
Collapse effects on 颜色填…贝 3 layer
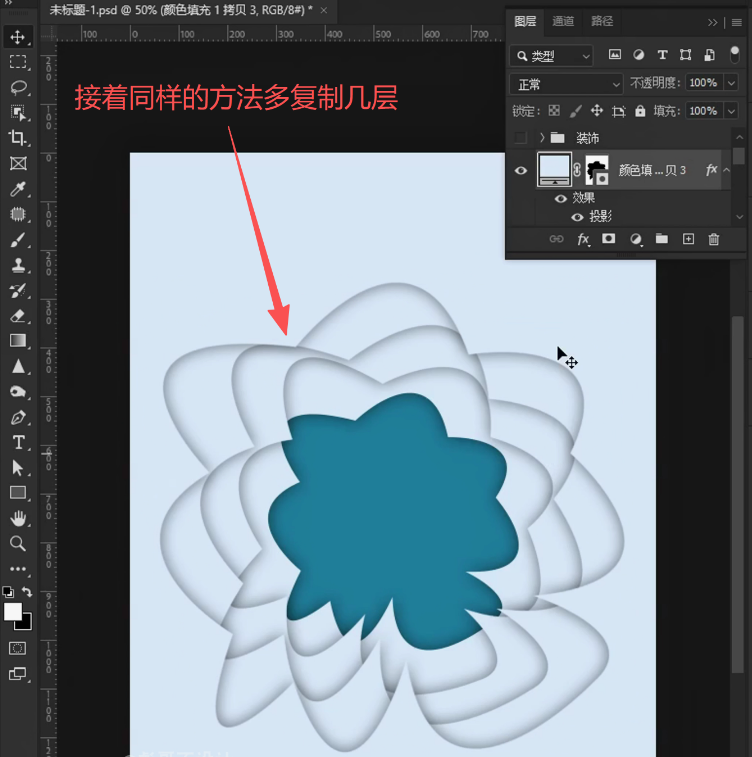(726, 170)
